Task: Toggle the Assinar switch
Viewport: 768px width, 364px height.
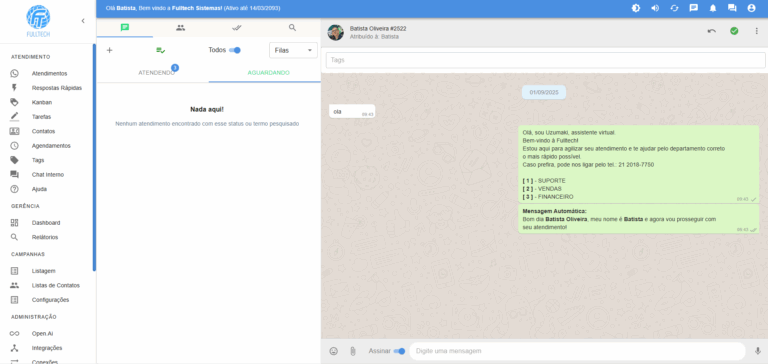Action: tap(399, 351)
